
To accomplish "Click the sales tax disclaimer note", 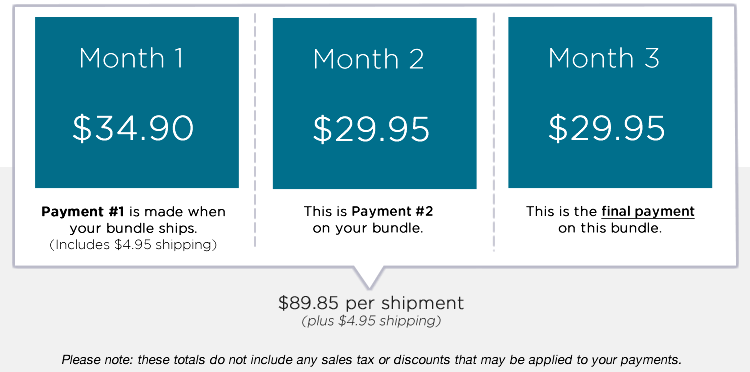I will [371, 360].
